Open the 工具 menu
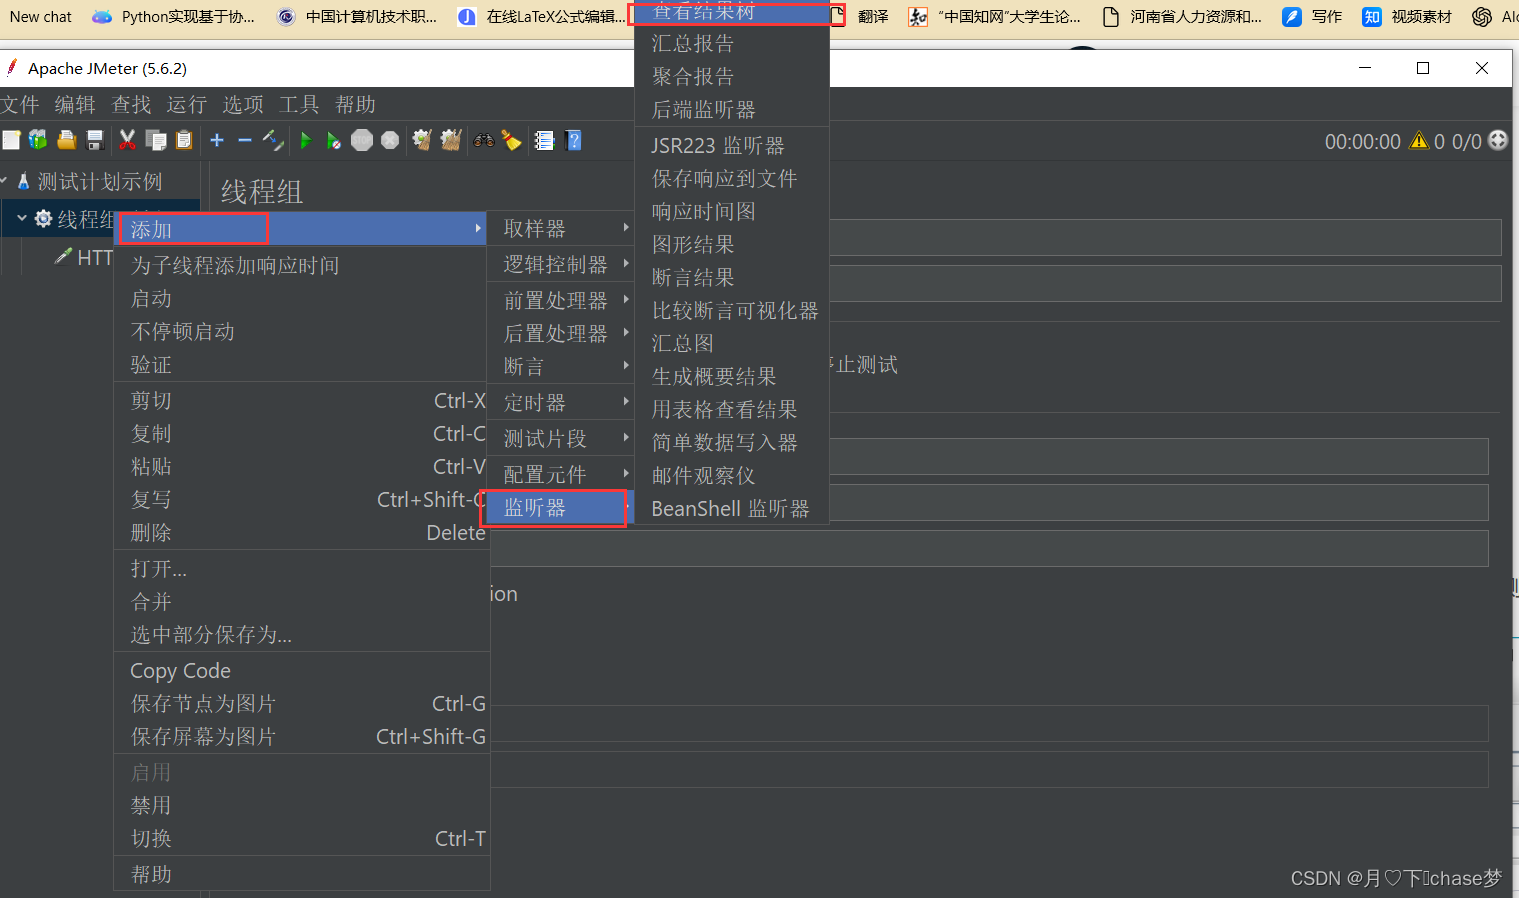 point(299,105)
